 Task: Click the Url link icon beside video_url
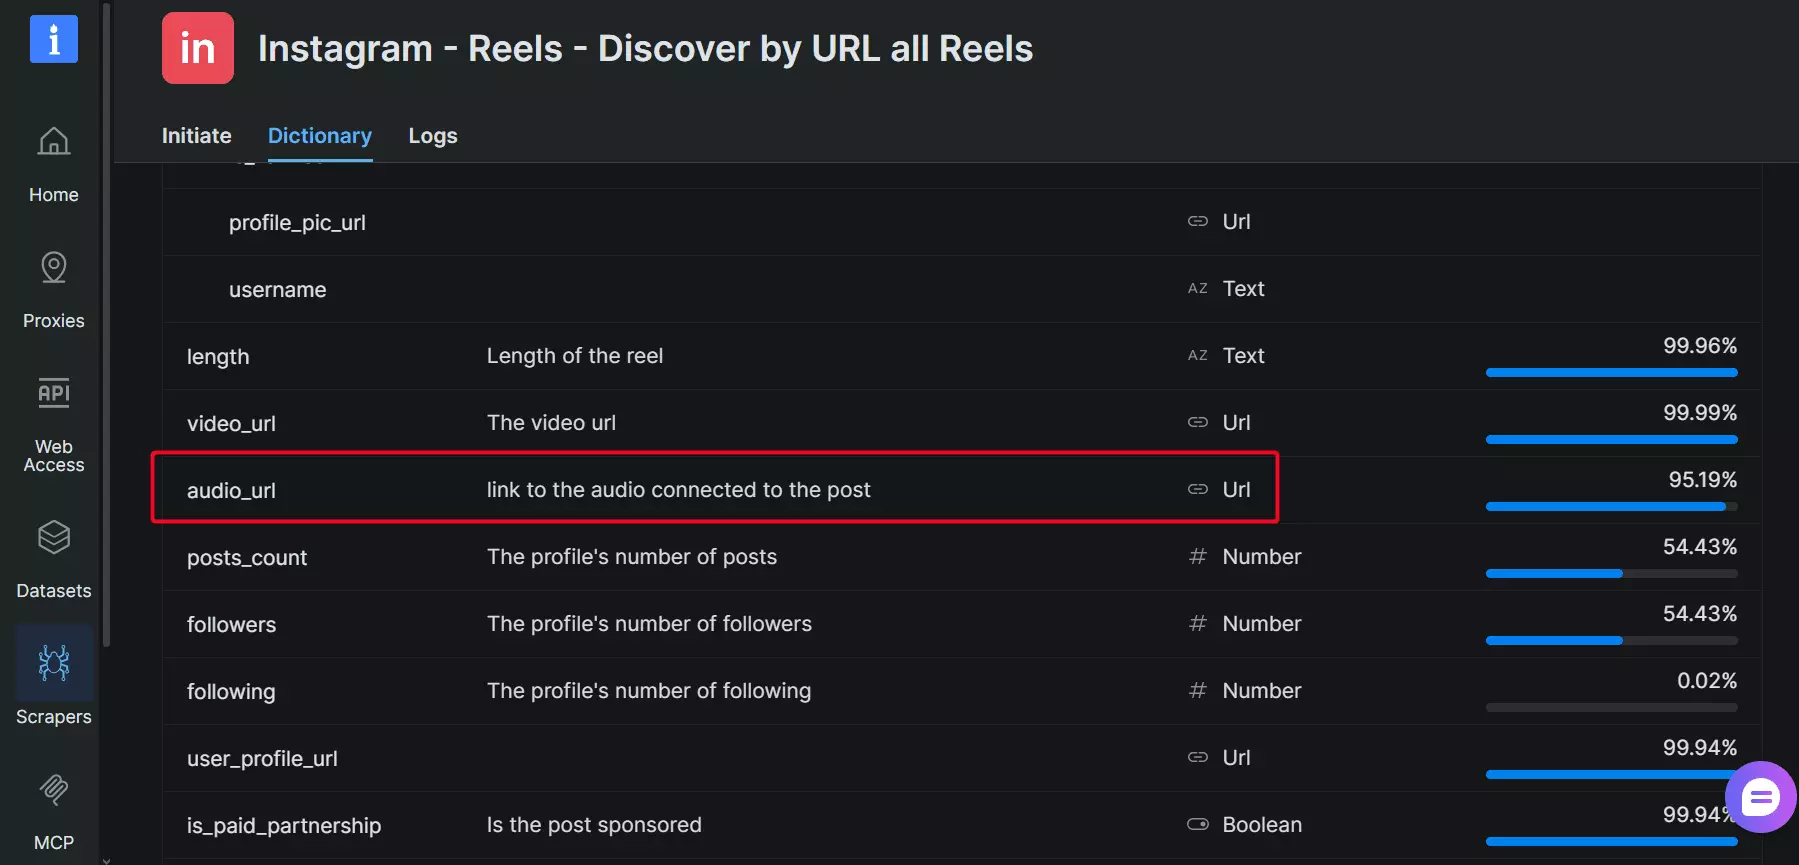[1197, 422]
